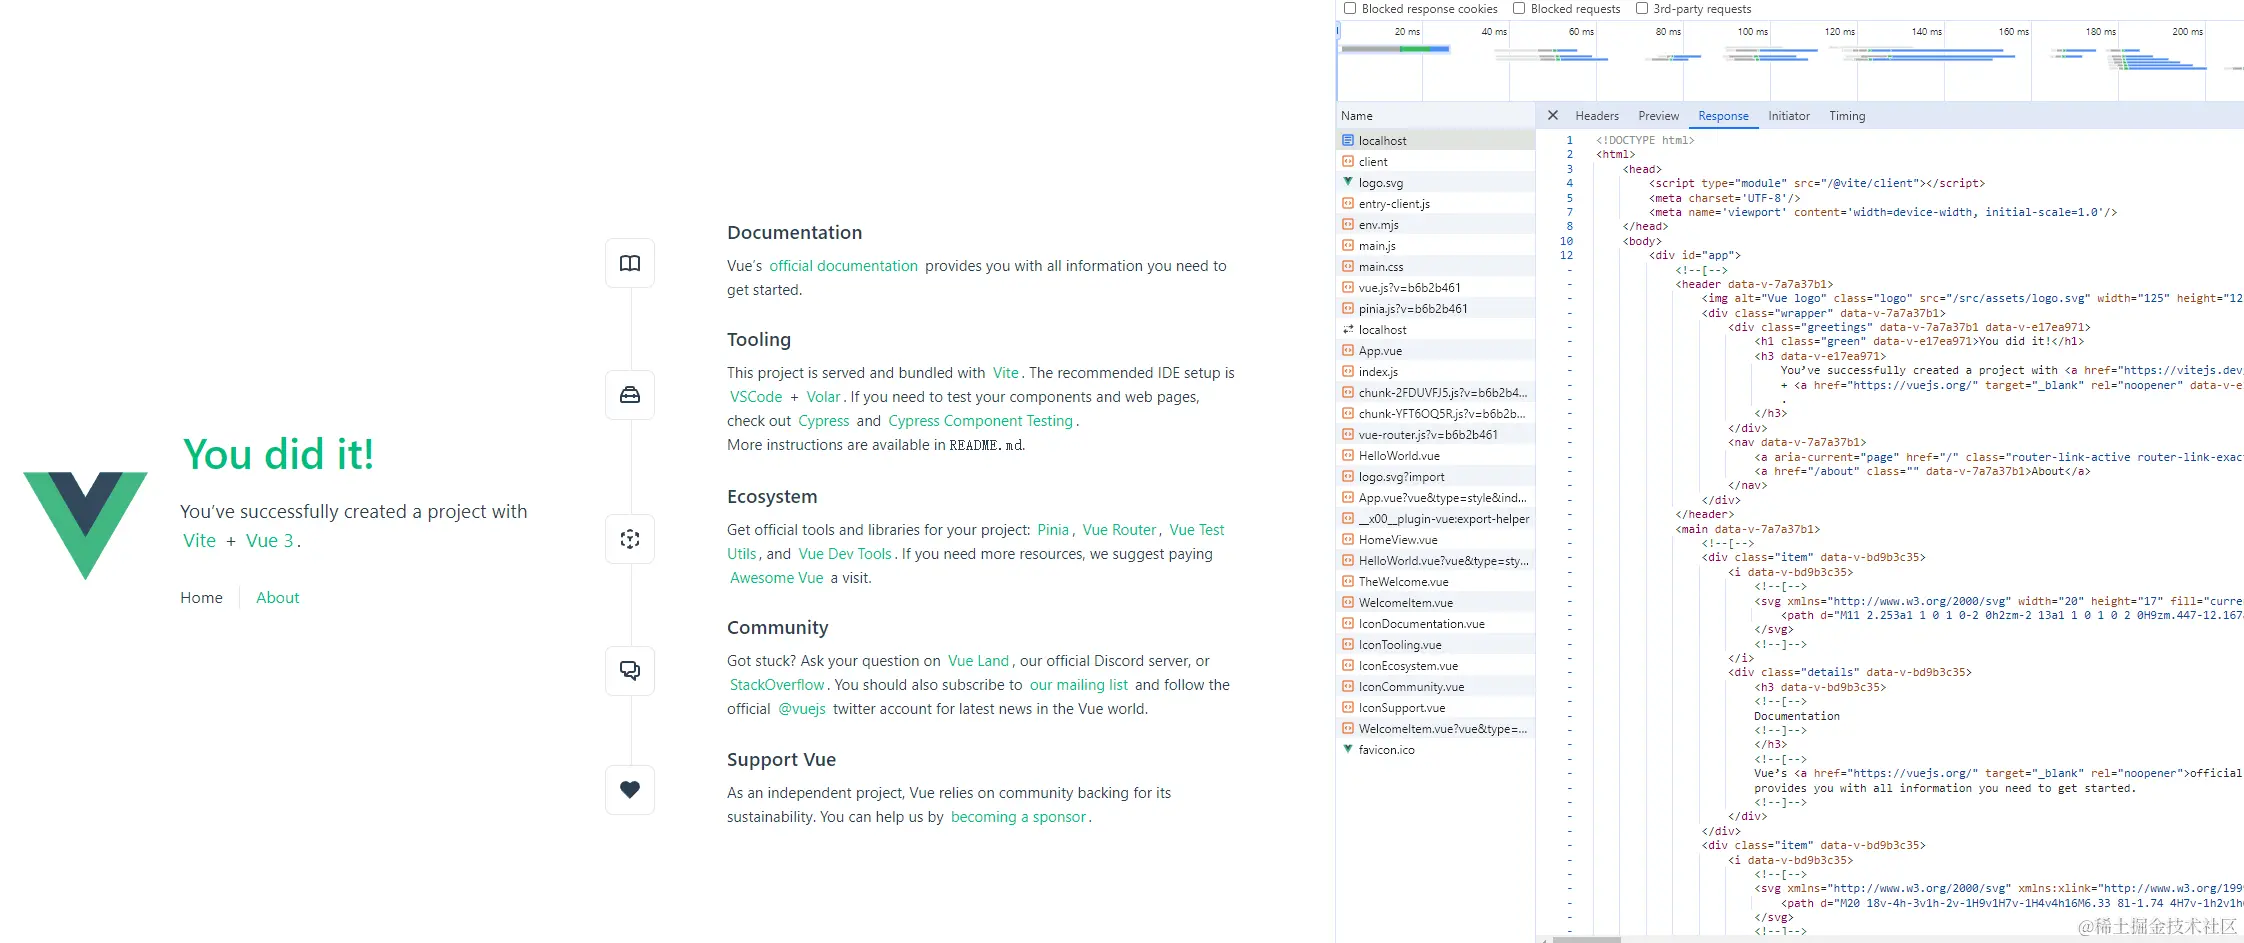Select the index.js request
This screenshot has width=2244, height=943.
point(1436,372)
